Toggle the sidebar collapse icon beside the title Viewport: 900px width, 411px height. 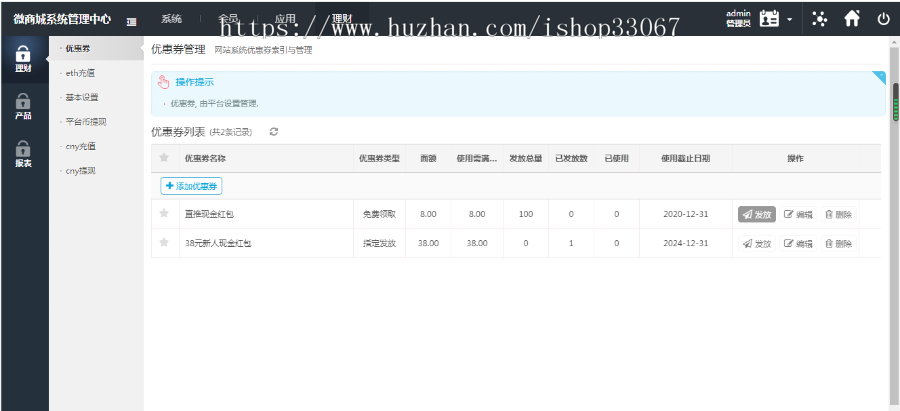pyautogui.click(x=131, y=21)
